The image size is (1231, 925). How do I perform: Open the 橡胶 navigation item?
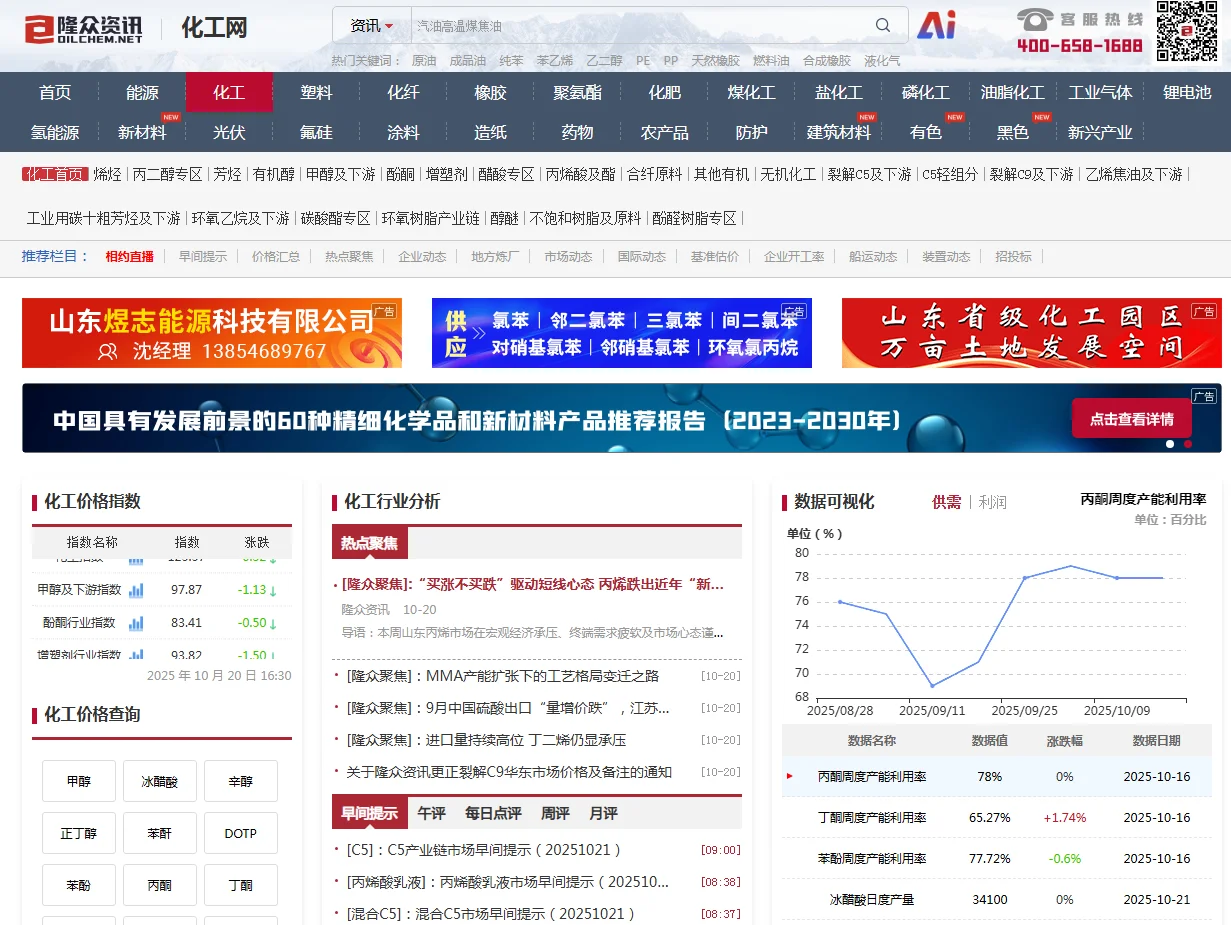coord(490,92)
